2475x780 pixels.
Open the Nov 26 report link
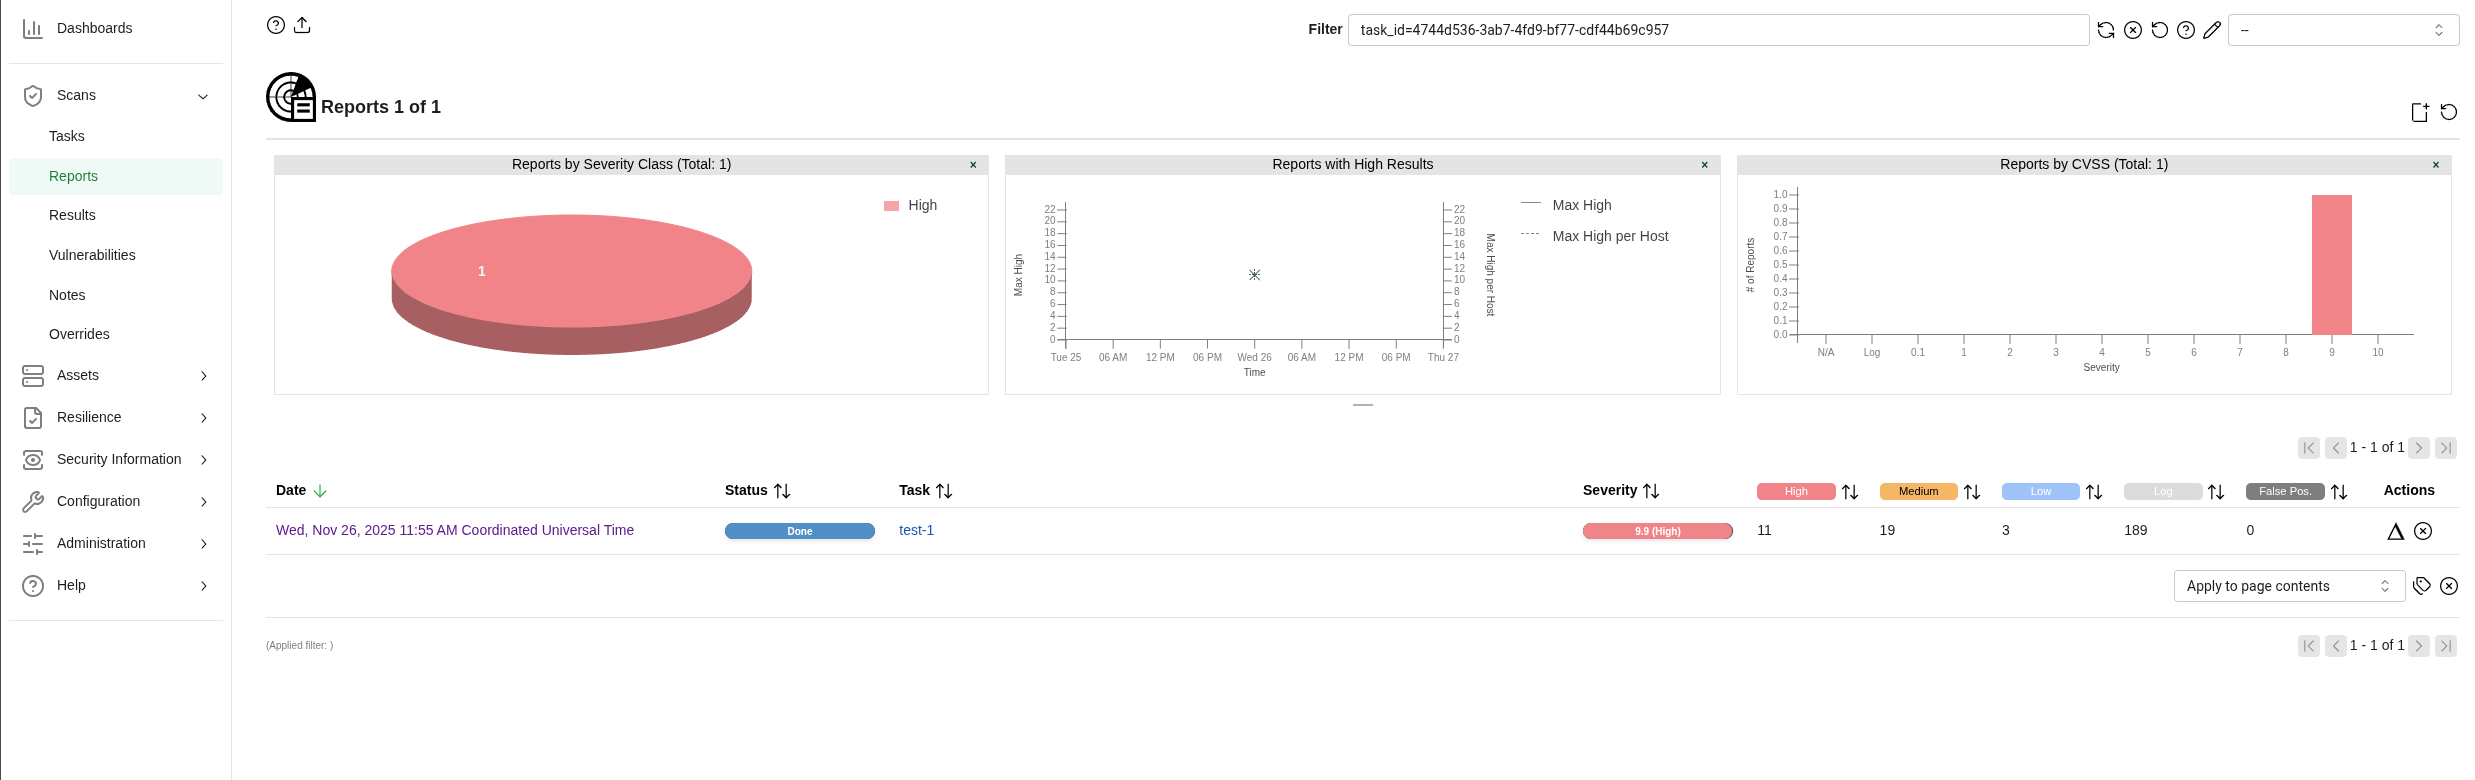[455, 531]
